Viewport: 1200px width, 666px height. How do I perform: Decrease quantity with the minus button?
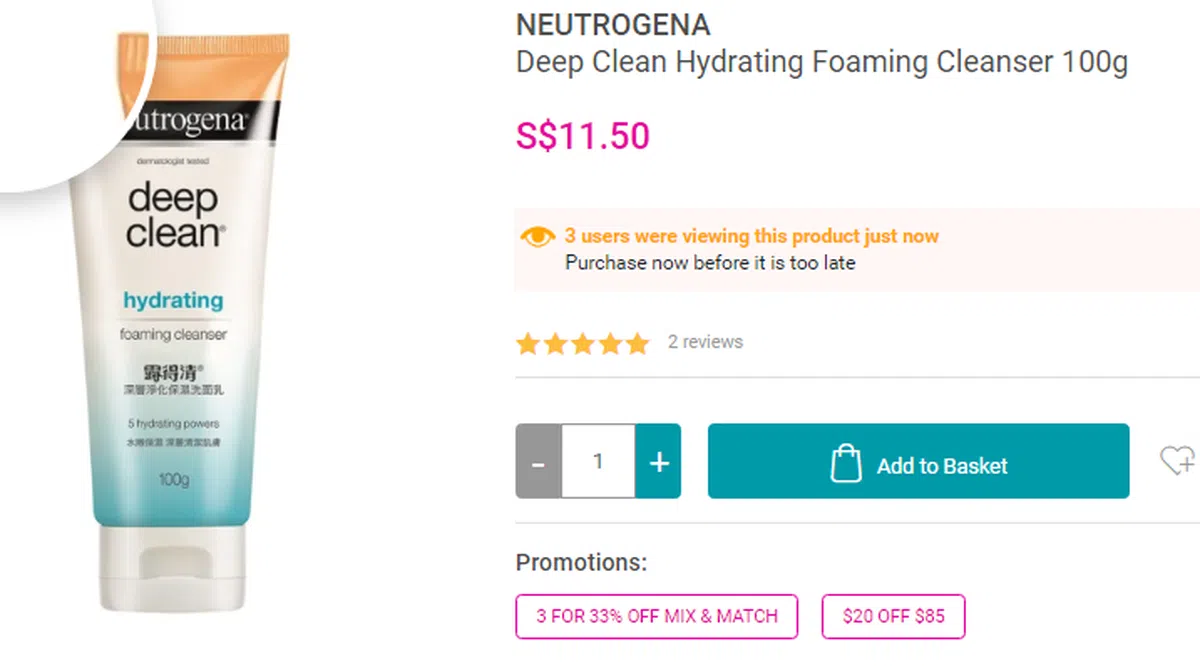538,462
